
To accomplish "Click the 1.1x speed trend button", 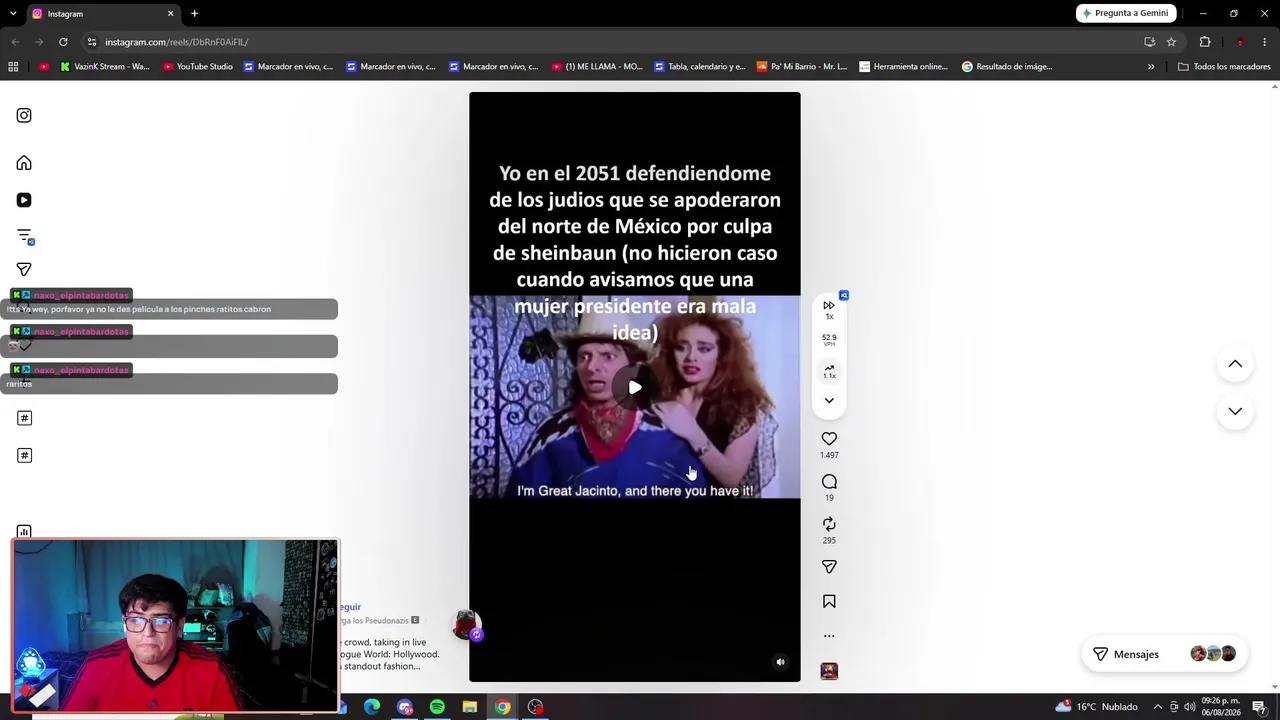I will [x=829, y=372].
